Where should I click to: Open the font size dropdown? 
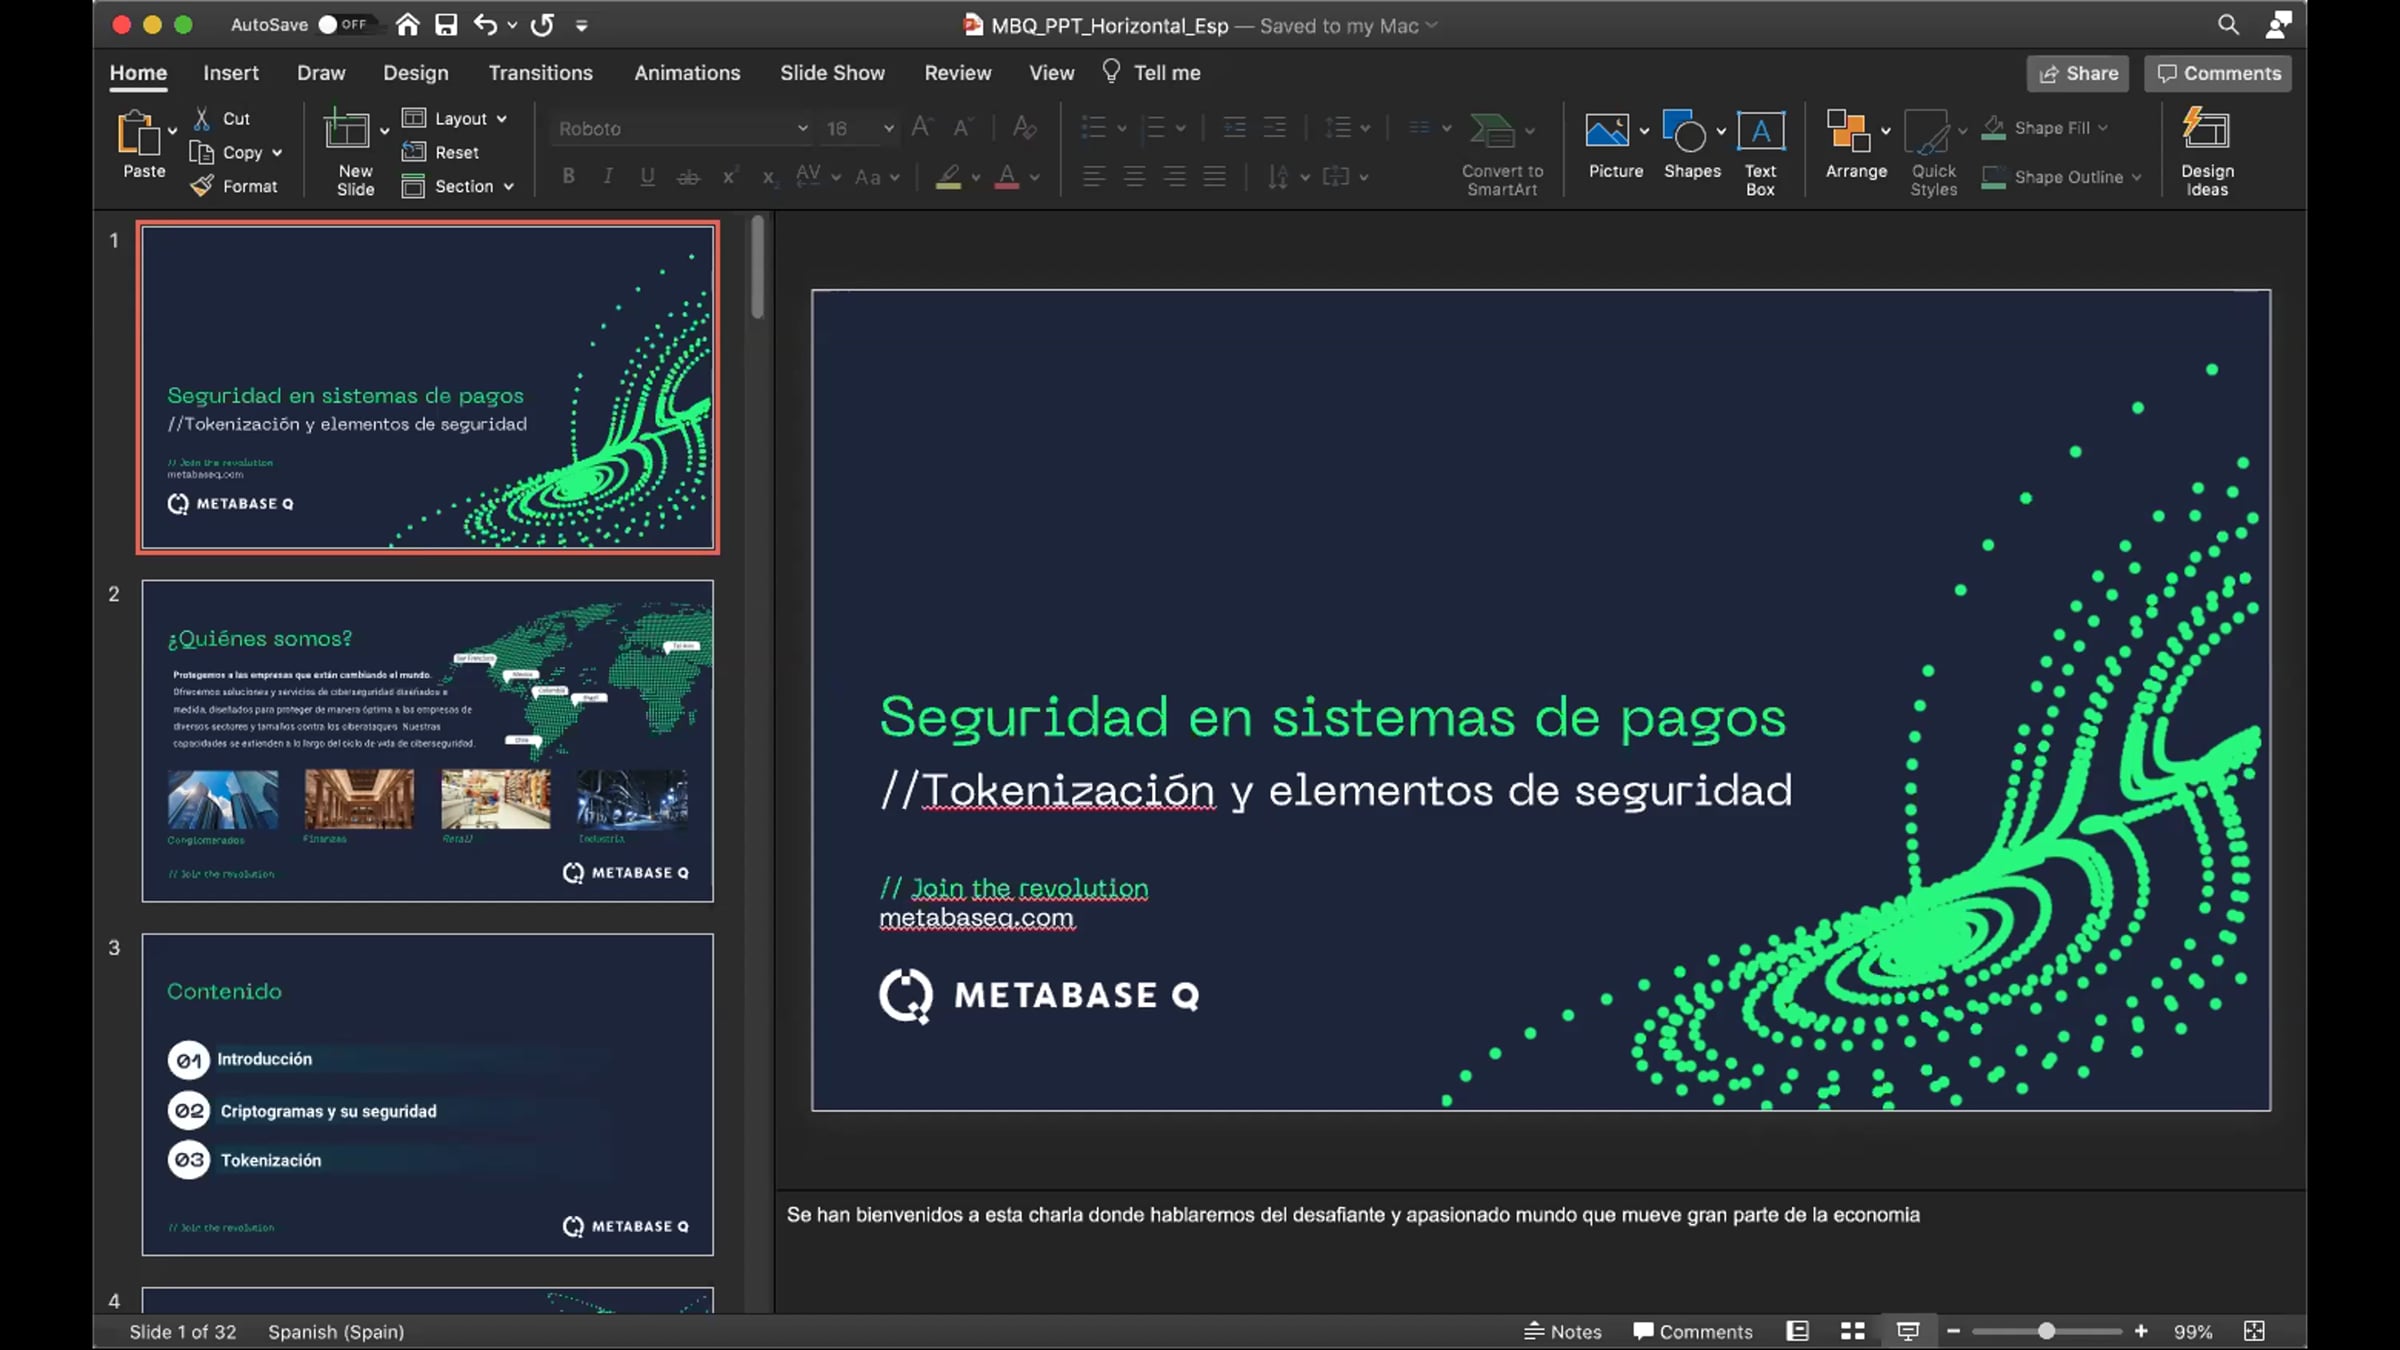point(888,128)
